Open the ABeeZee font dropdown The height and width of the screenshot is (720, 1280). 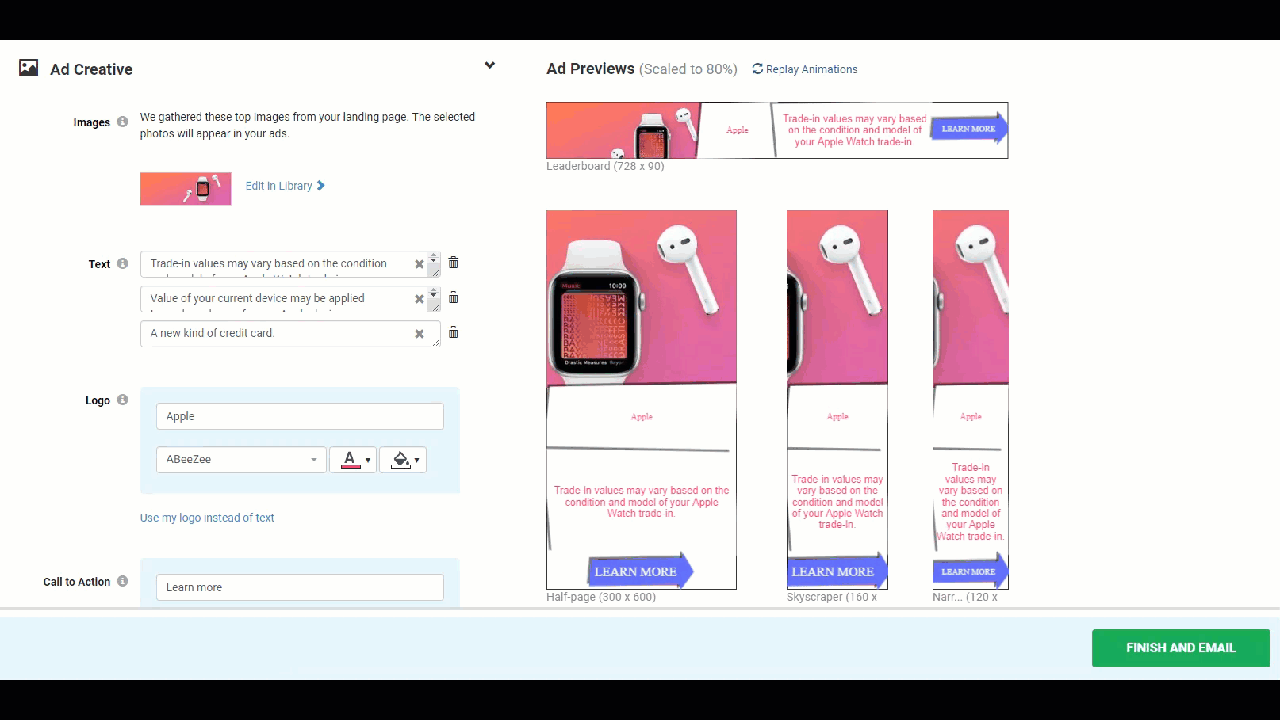(241, 459)
